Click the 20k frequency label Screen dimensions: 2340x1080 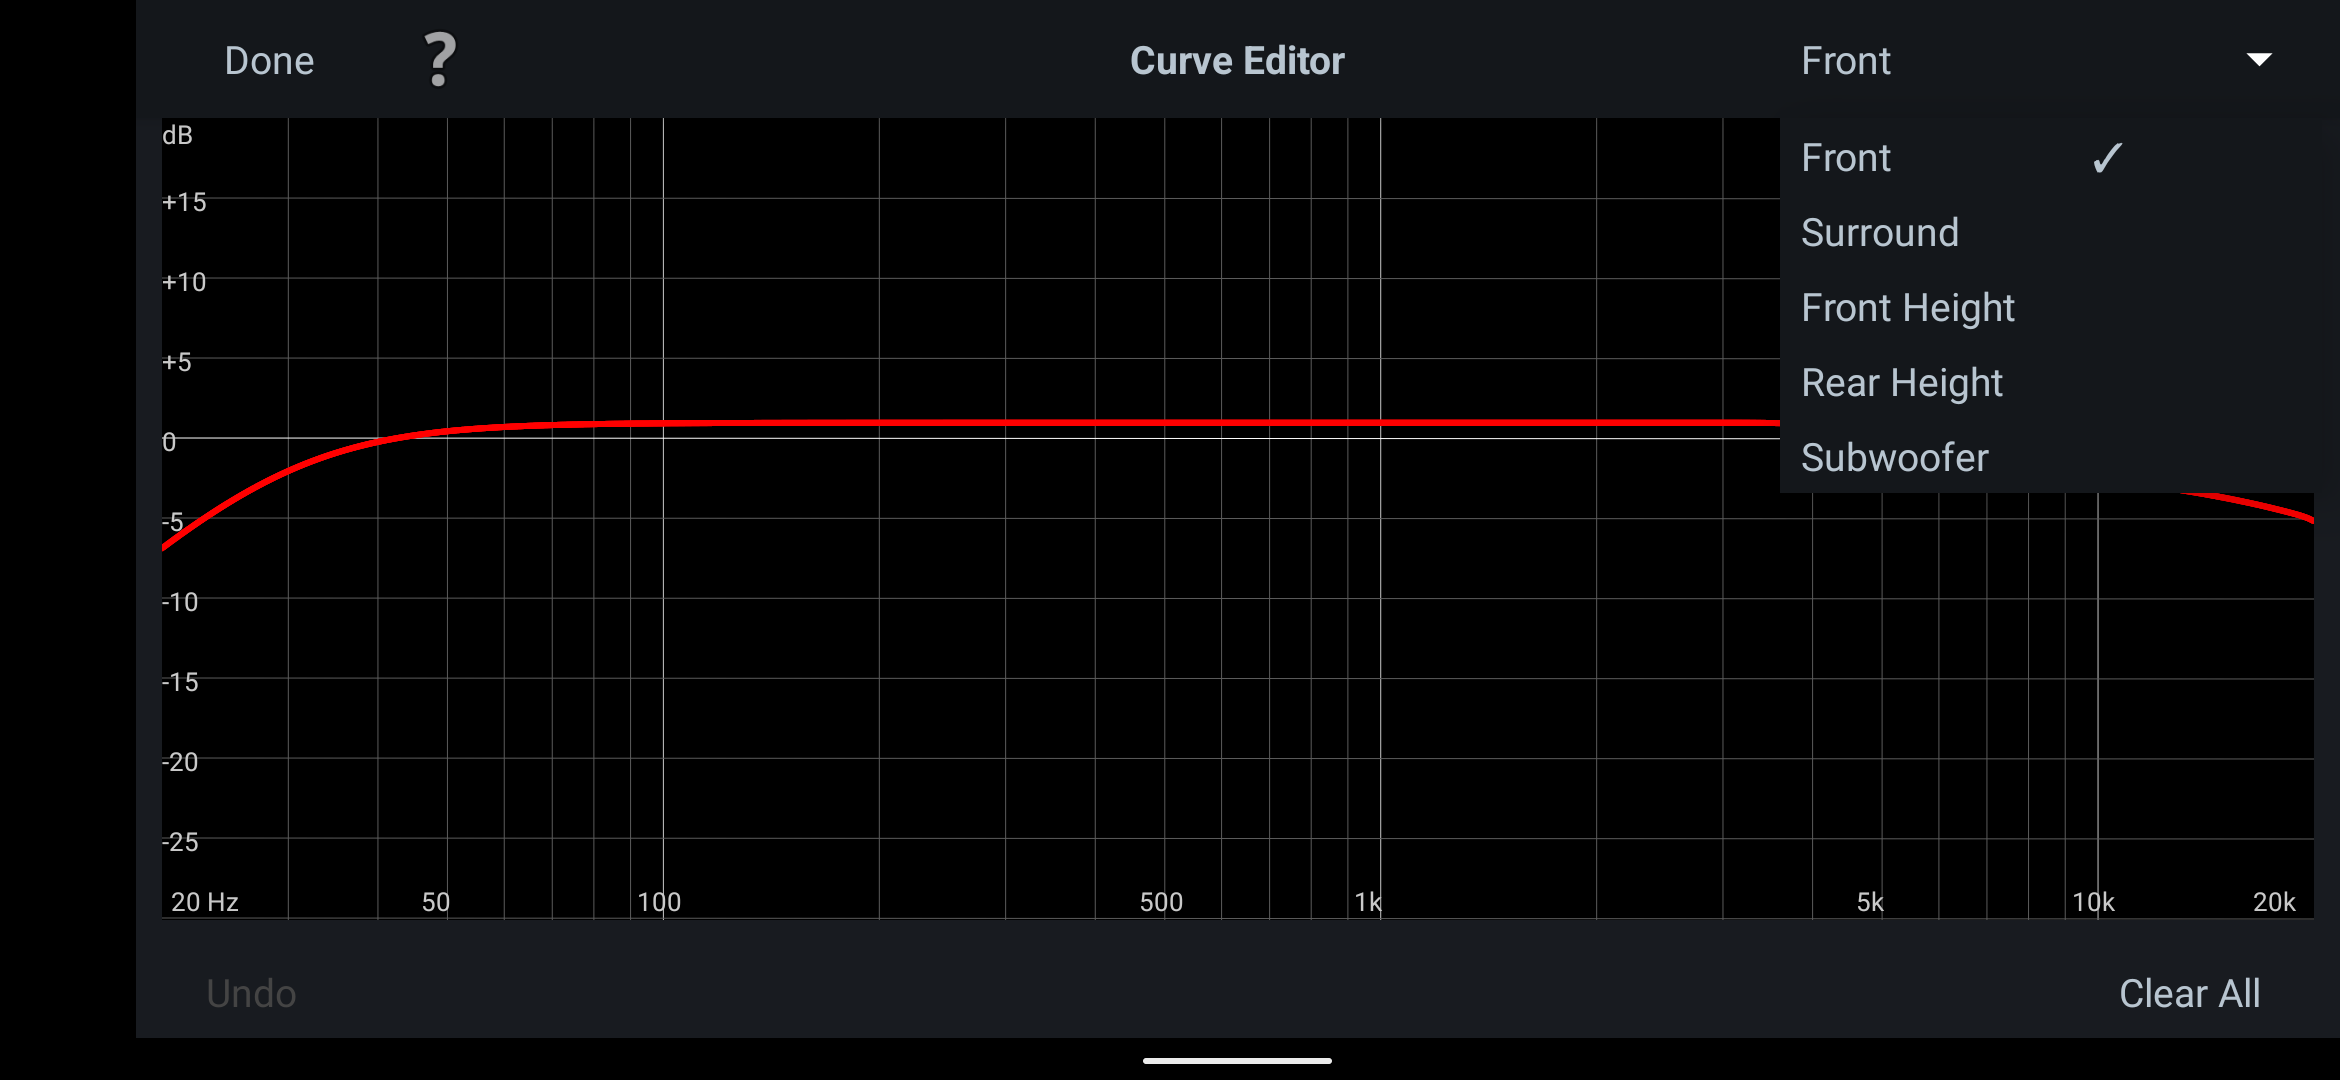[x=2274, y=902]
